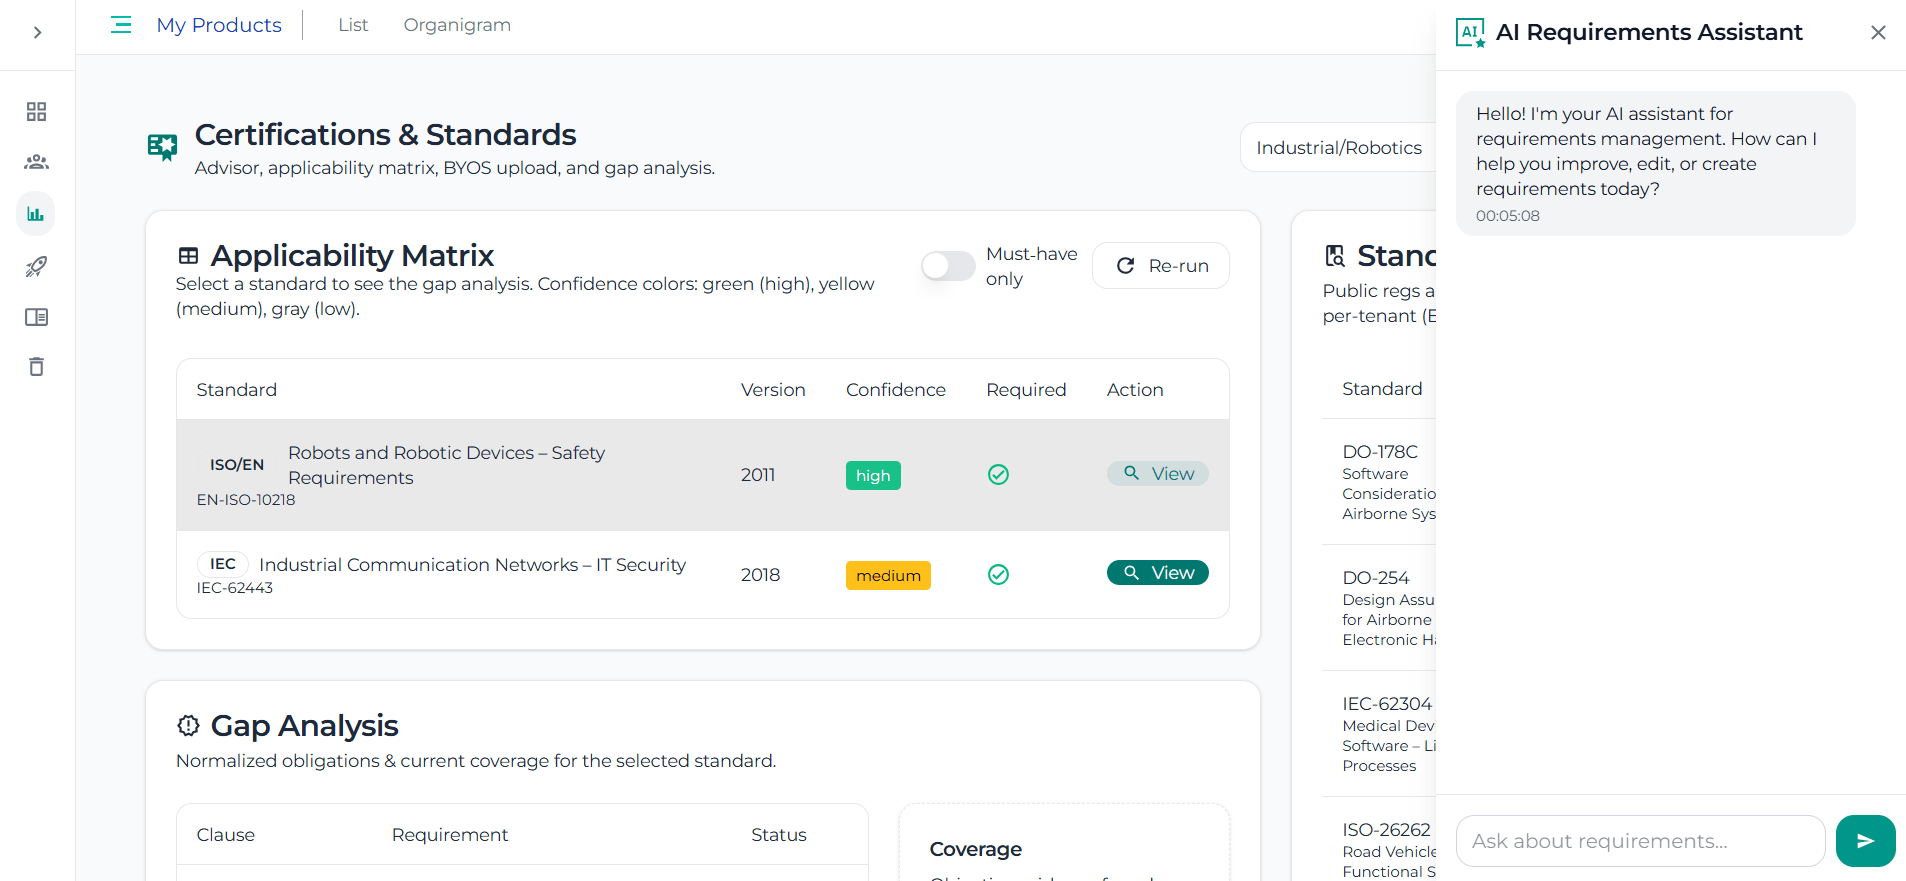Click the hamburger menu icon beside My Products

pos(121,25)
